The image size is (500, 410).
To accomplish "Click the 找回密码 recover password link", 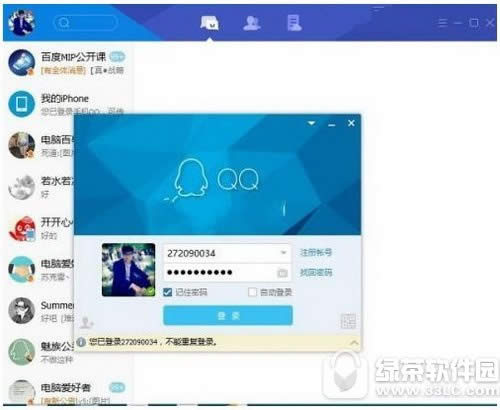I will (316, 273).
